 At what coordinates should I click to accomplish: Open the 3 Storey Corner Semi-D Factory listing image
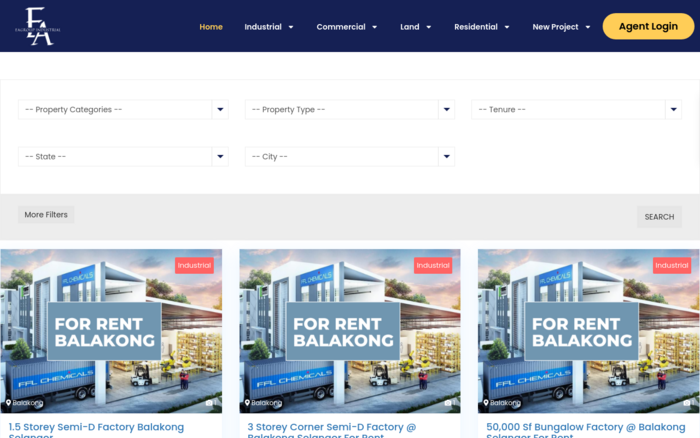coord(350,331)
